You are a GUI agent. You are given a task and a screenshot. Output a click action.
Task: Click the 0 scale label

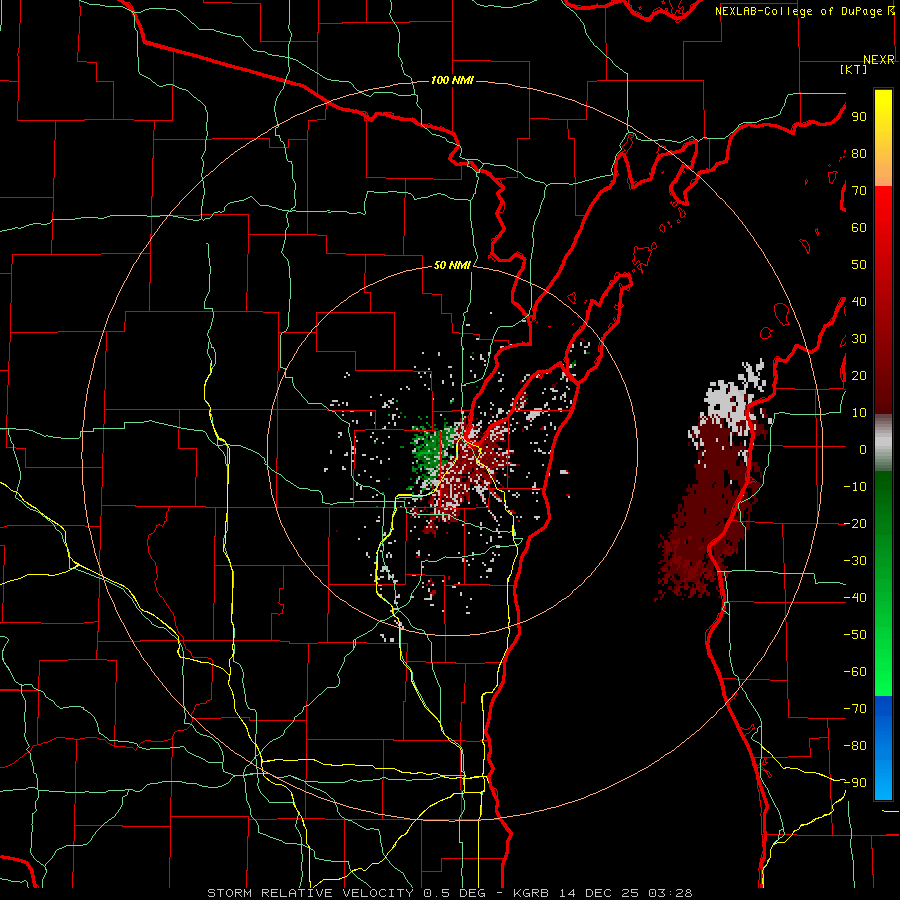tap(863, 450)
